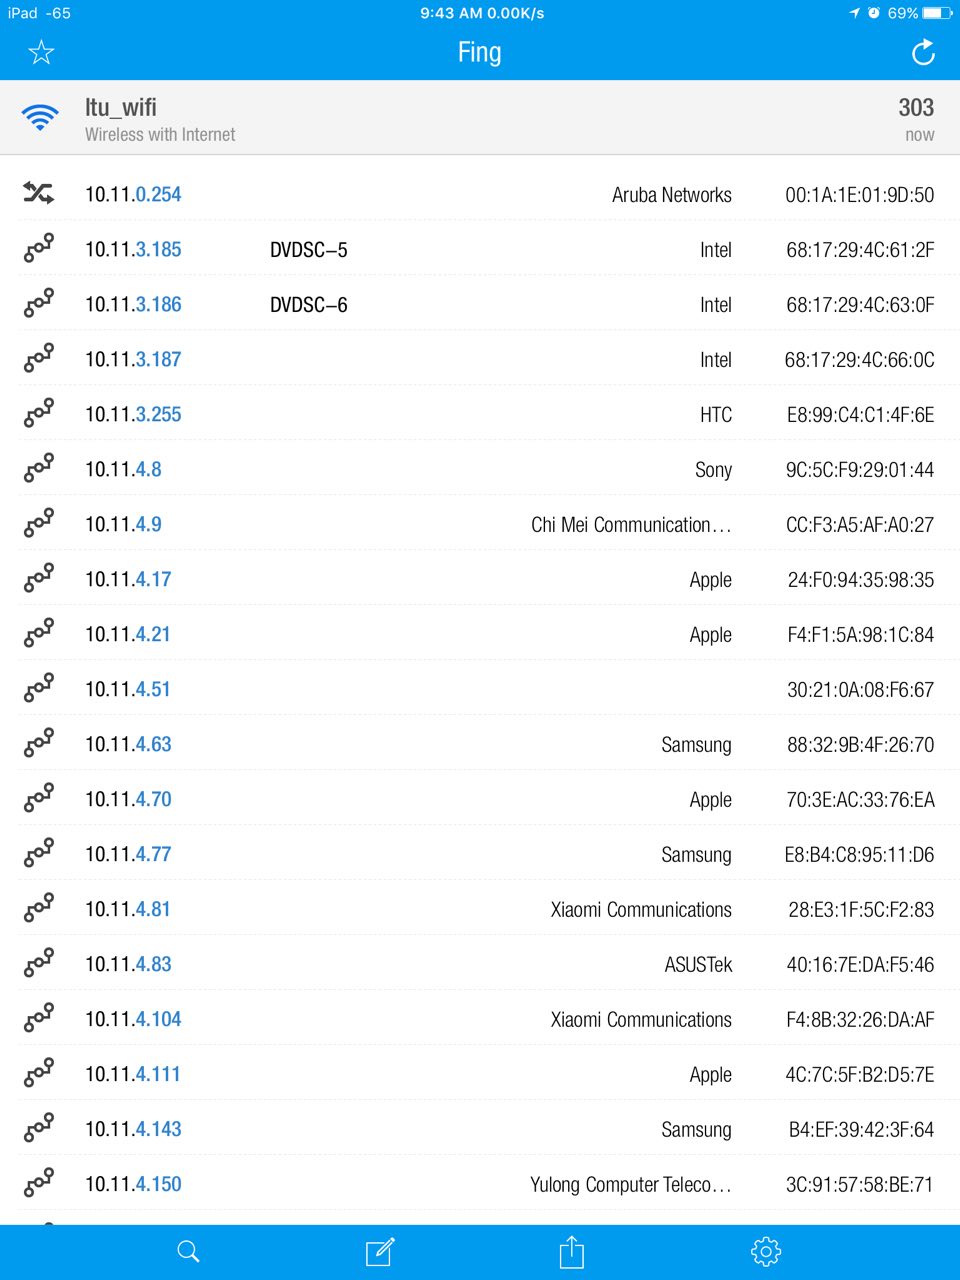Image resolution: width=960 pixels, height=1280 pixels.
Task: Tap the share export icon
Action: click(571, 1251)
